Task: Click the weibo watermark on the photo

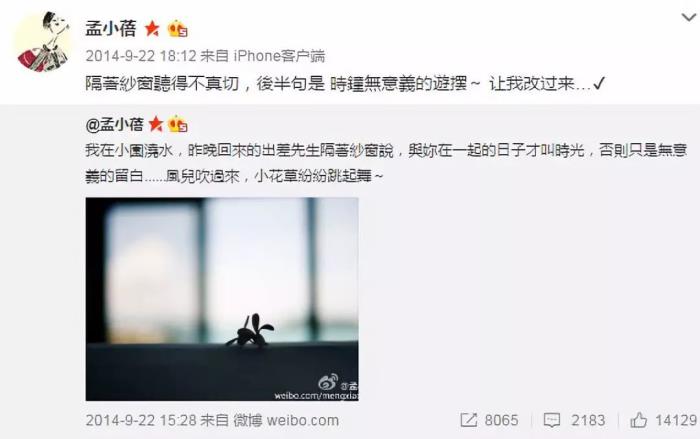Action: point(316,388)
